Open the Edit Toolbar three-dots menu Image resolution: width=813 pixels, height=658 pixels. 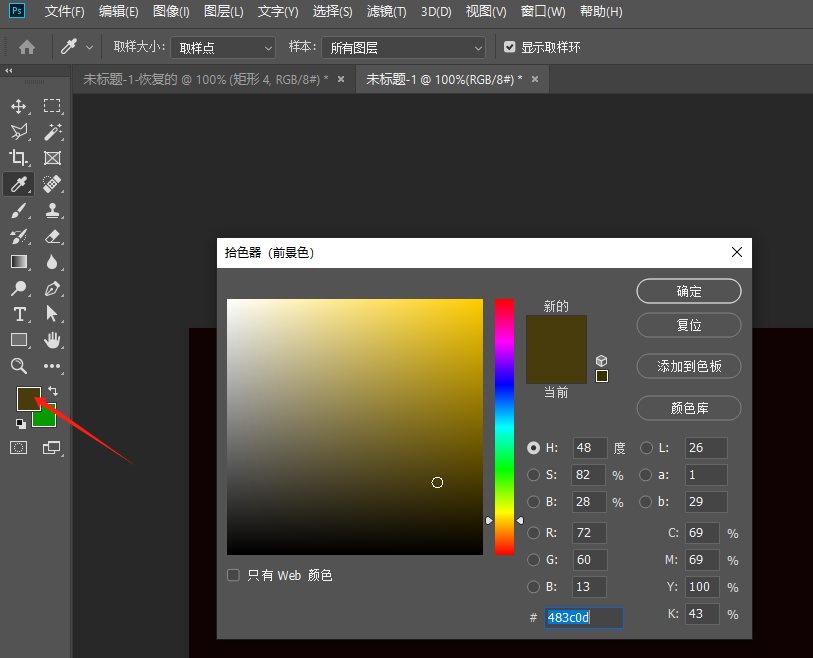(52, 366)
